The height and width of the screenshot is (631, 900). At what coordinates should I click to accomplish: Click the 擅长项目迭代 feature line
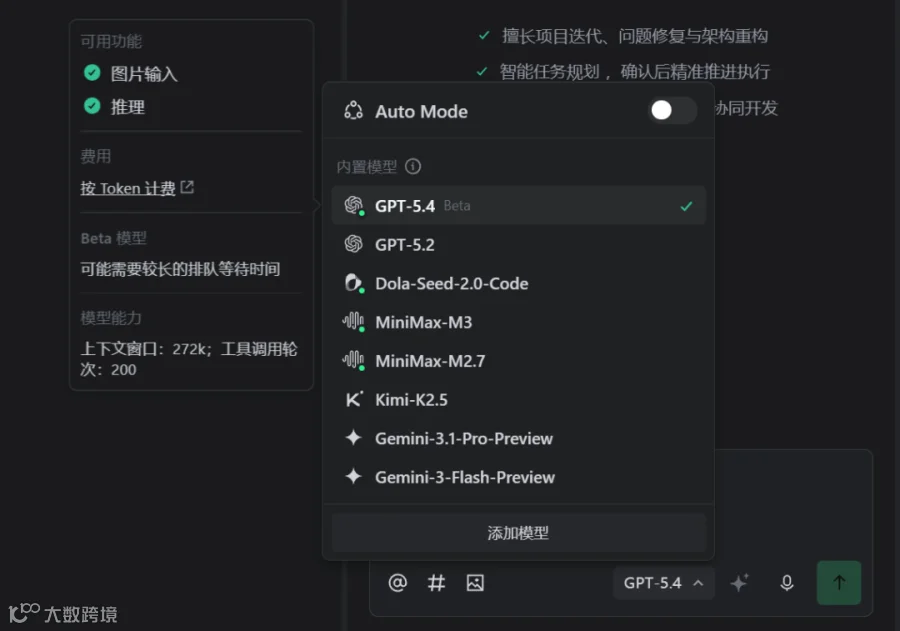[x=635, y=36]
